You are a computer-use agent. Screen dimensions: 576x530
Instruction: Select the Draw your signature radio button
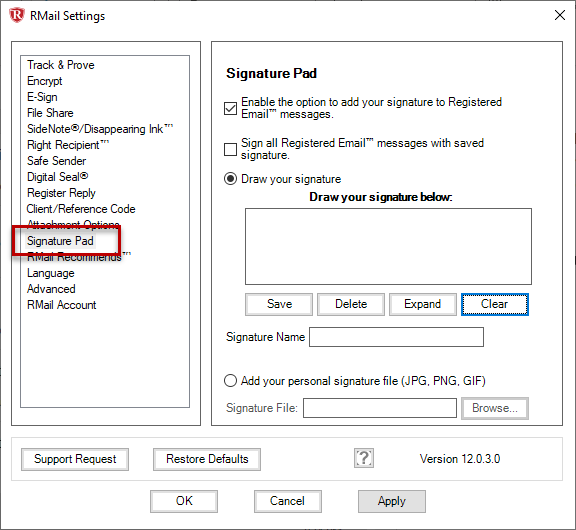(x=230, y=179)
